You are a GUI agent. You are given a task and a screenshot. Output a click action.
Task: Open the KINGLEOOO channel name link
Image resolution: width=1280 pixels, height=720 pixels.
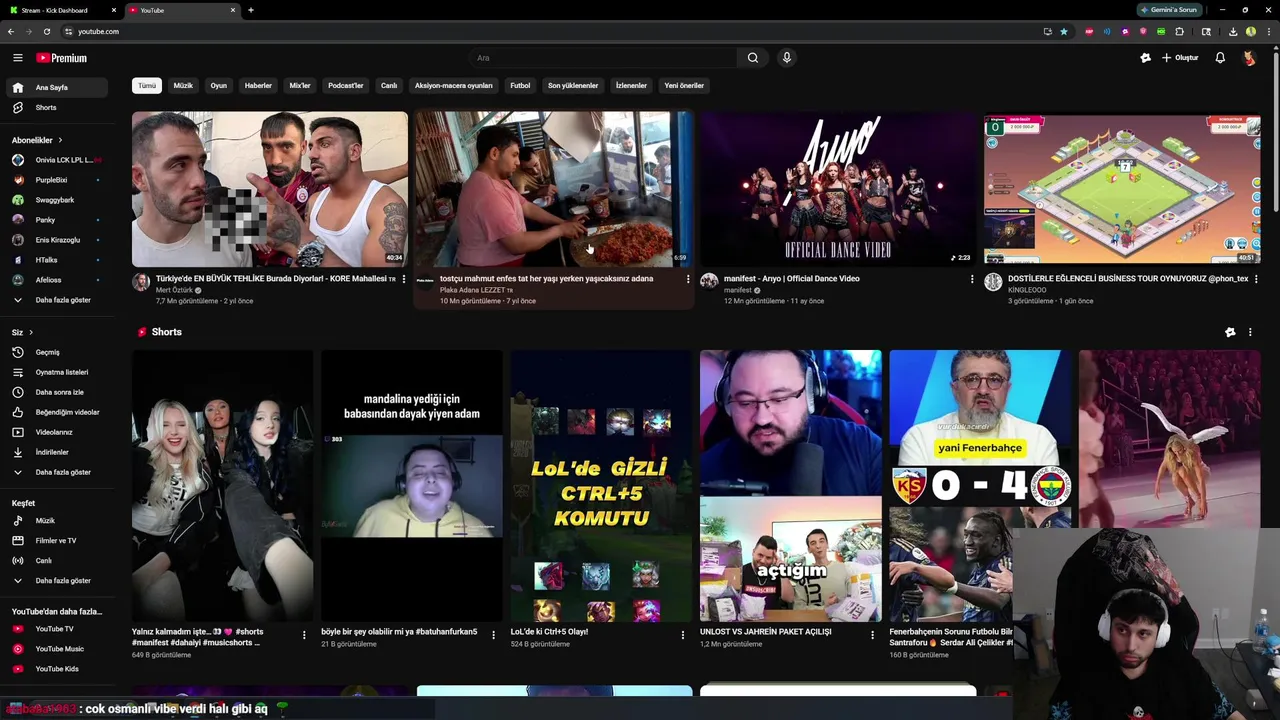1027,290
